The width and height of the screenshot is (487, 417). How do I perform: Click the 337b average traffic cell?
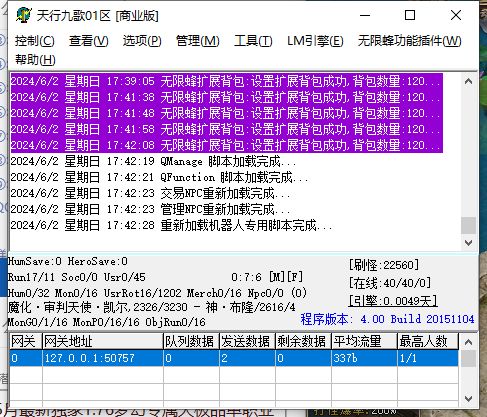(364, 358)
